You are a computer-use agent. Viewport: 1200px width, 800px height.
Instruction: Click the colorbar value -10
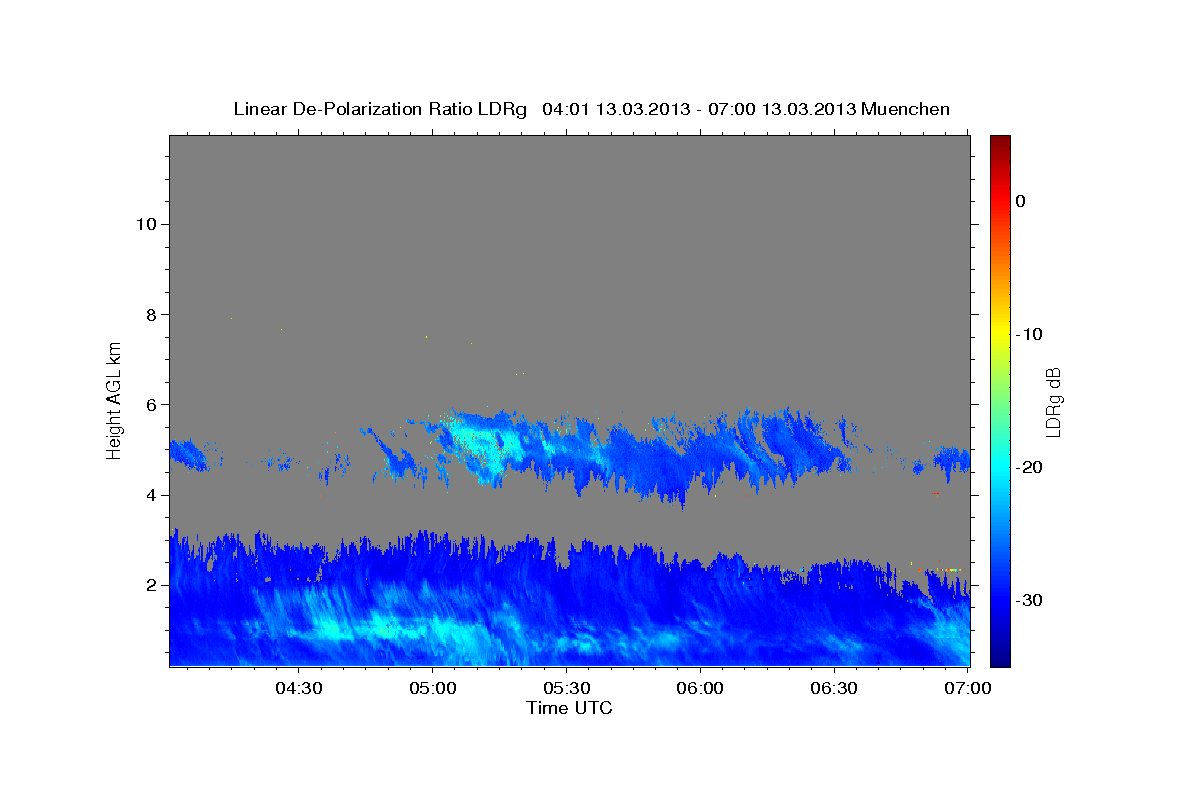[x=1029, y=334]
